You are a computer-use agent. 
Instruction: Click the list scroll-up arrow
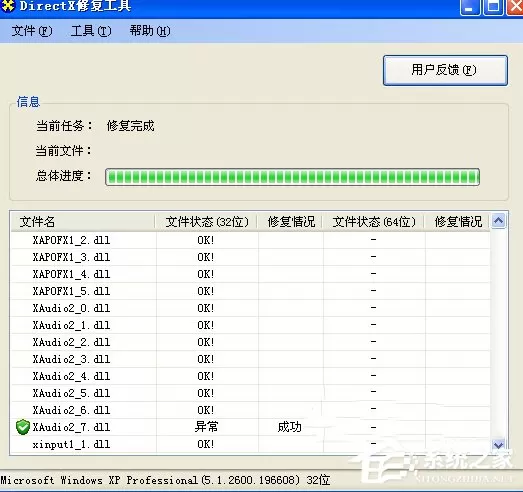click(x=498, y=220)
